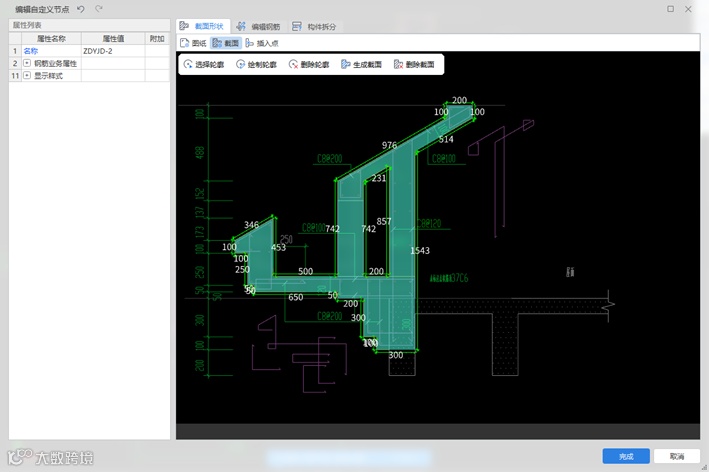Click the 附加 column header

[x=156, y=38]
